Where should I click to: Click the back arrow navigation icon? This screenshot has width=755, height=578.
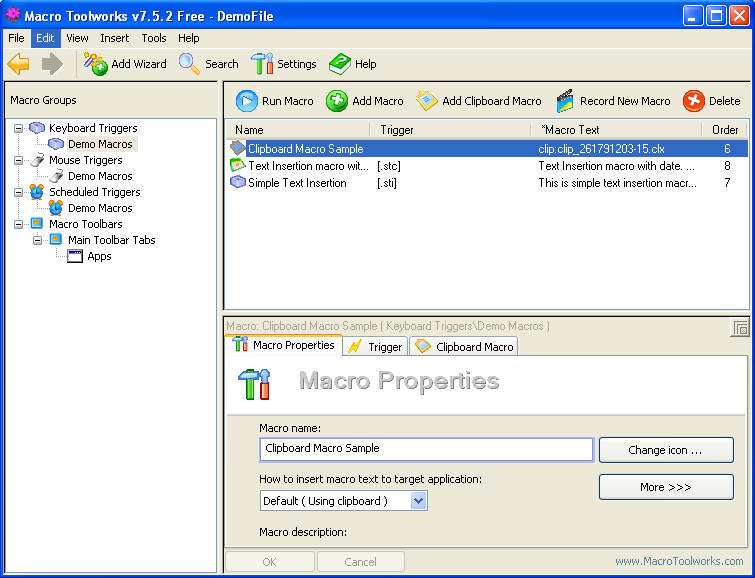click(19, 64)
